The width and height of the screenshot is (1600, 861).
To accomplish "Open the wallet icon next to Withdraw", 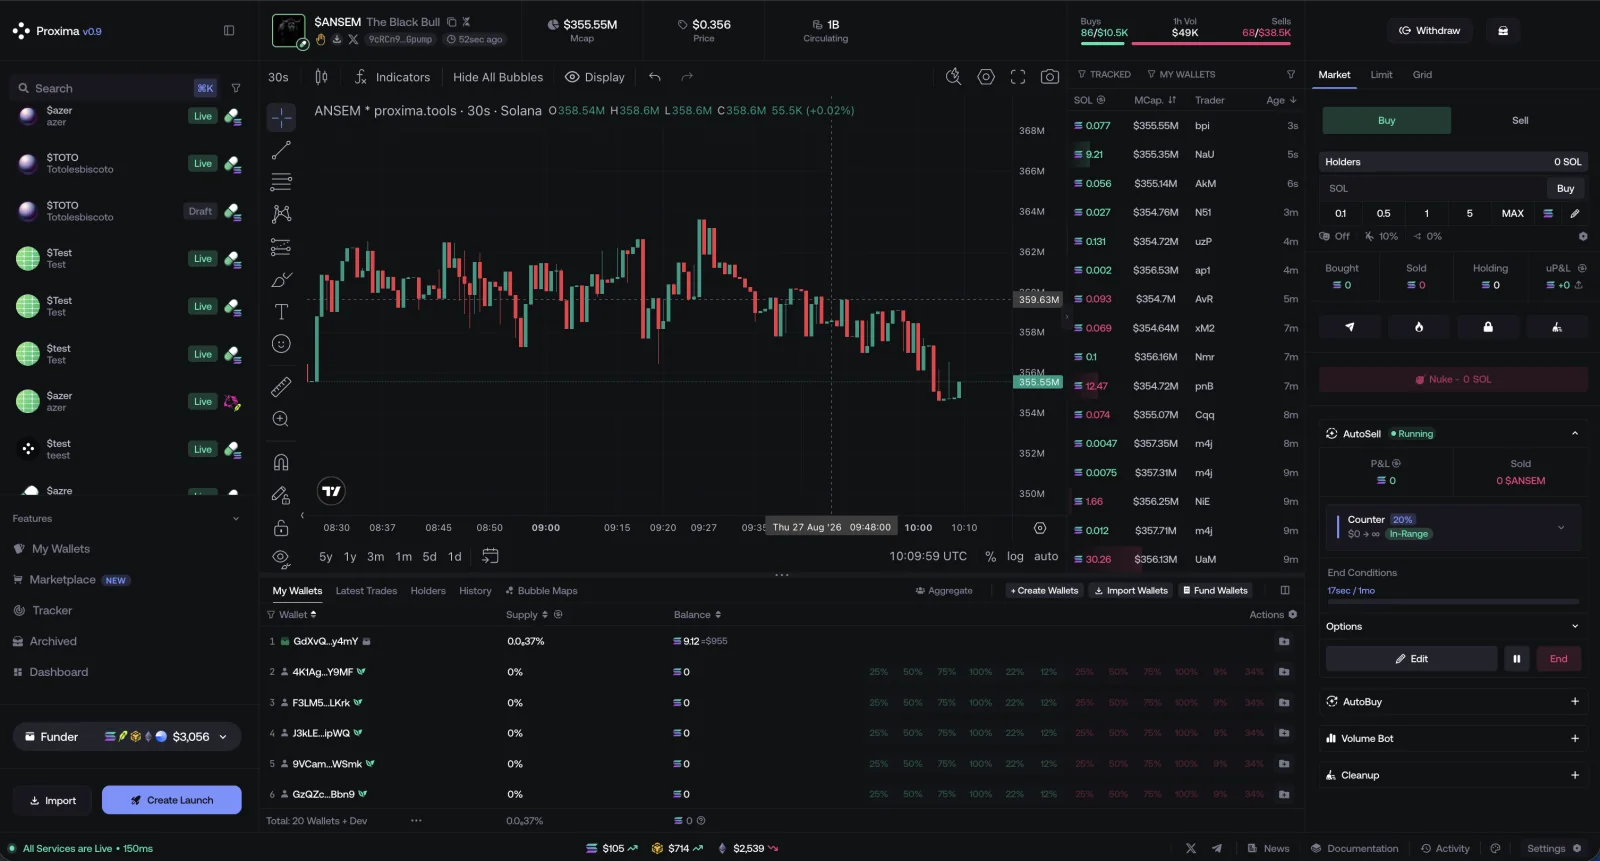I will pos(1503,31).
